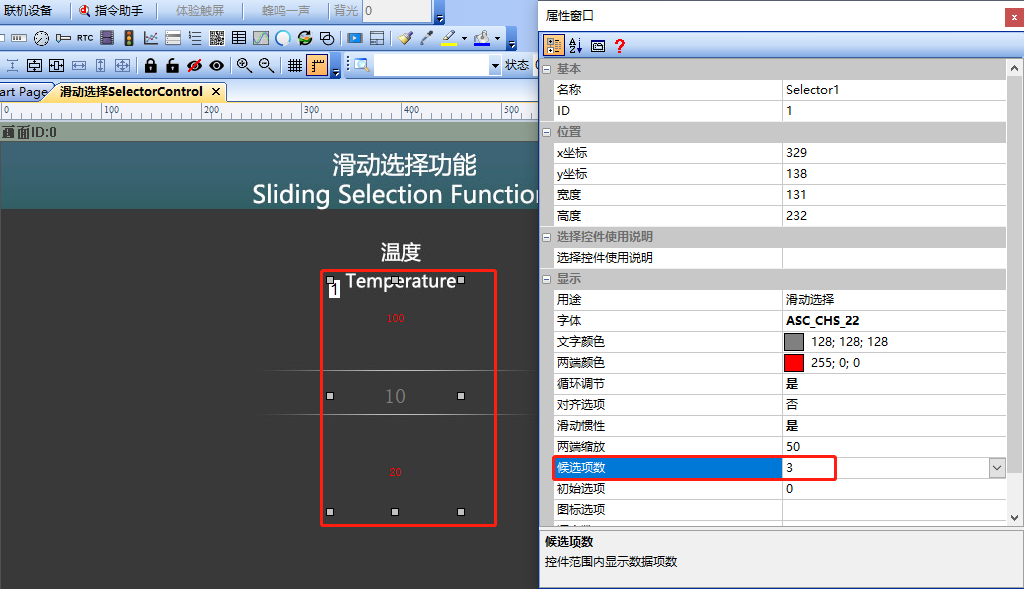Select the traffic light icon tool
The height and width of the screenshot is (589, 1024).
[129, 38]
